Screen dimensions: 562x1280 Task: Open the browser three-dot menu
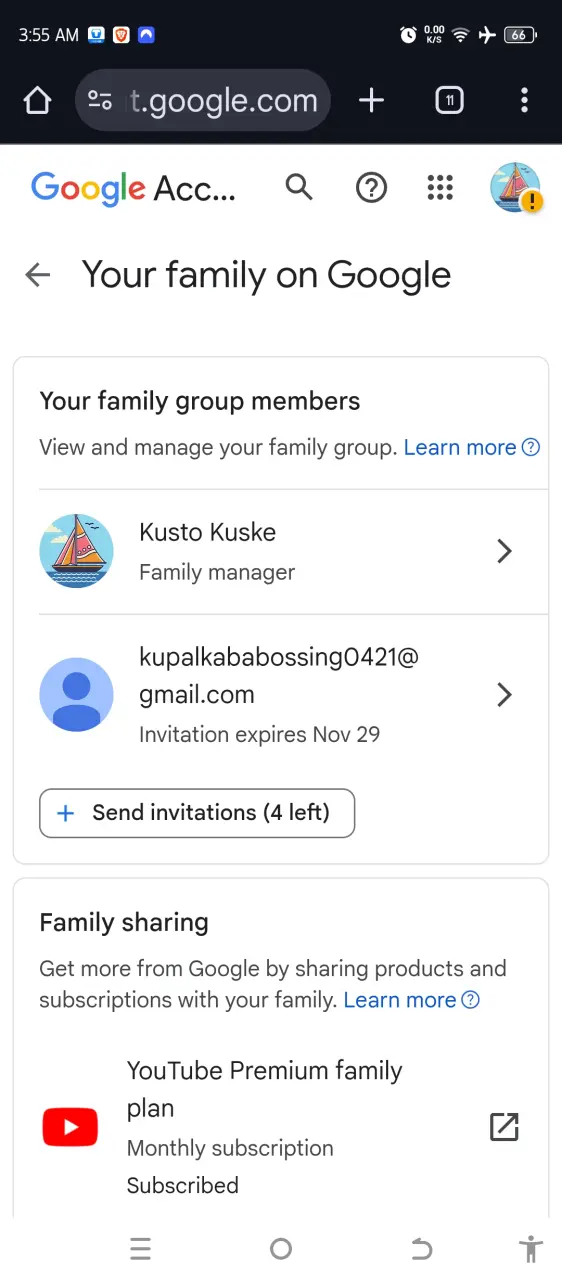pyautogui.click(x=524, y=100)
